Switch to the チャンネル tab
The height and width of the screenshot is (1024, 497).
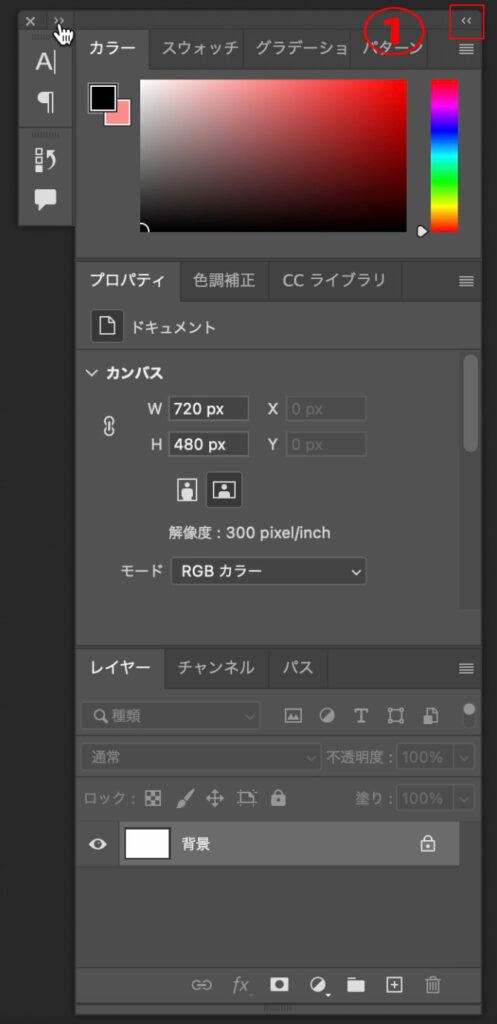click(216, 667)
